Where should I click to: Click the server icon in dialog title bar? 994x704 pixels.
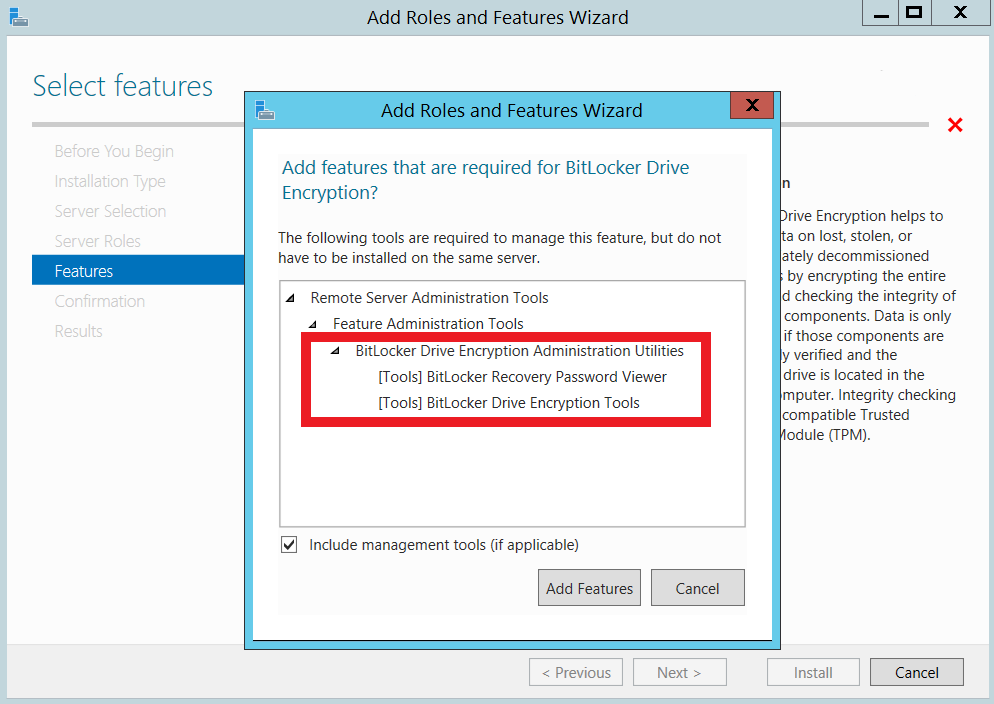(265, 110)
